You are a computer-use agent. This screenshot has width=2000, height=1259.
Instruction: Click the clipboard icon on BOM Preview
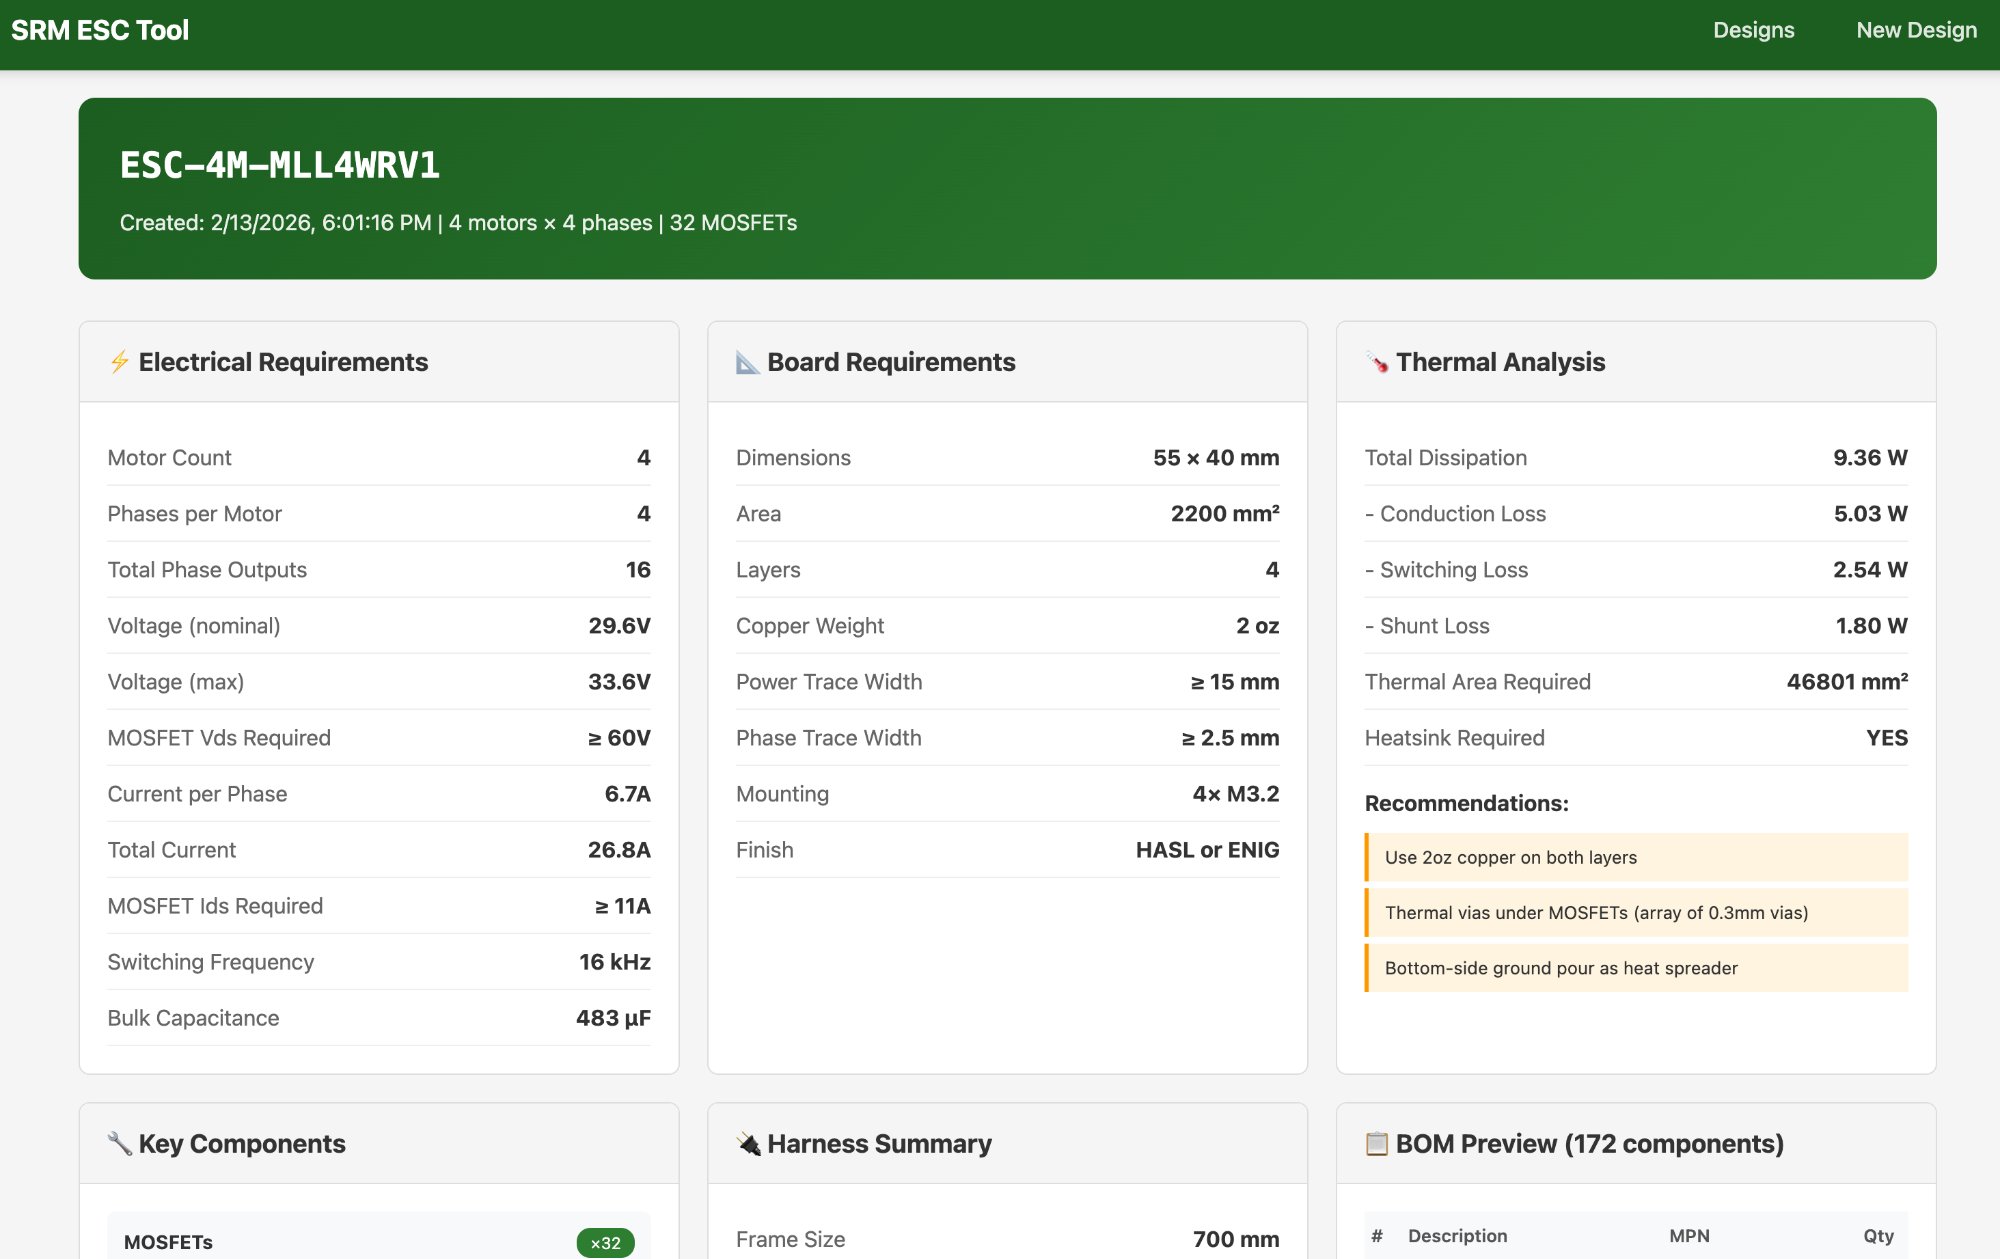(1377, 1143)
